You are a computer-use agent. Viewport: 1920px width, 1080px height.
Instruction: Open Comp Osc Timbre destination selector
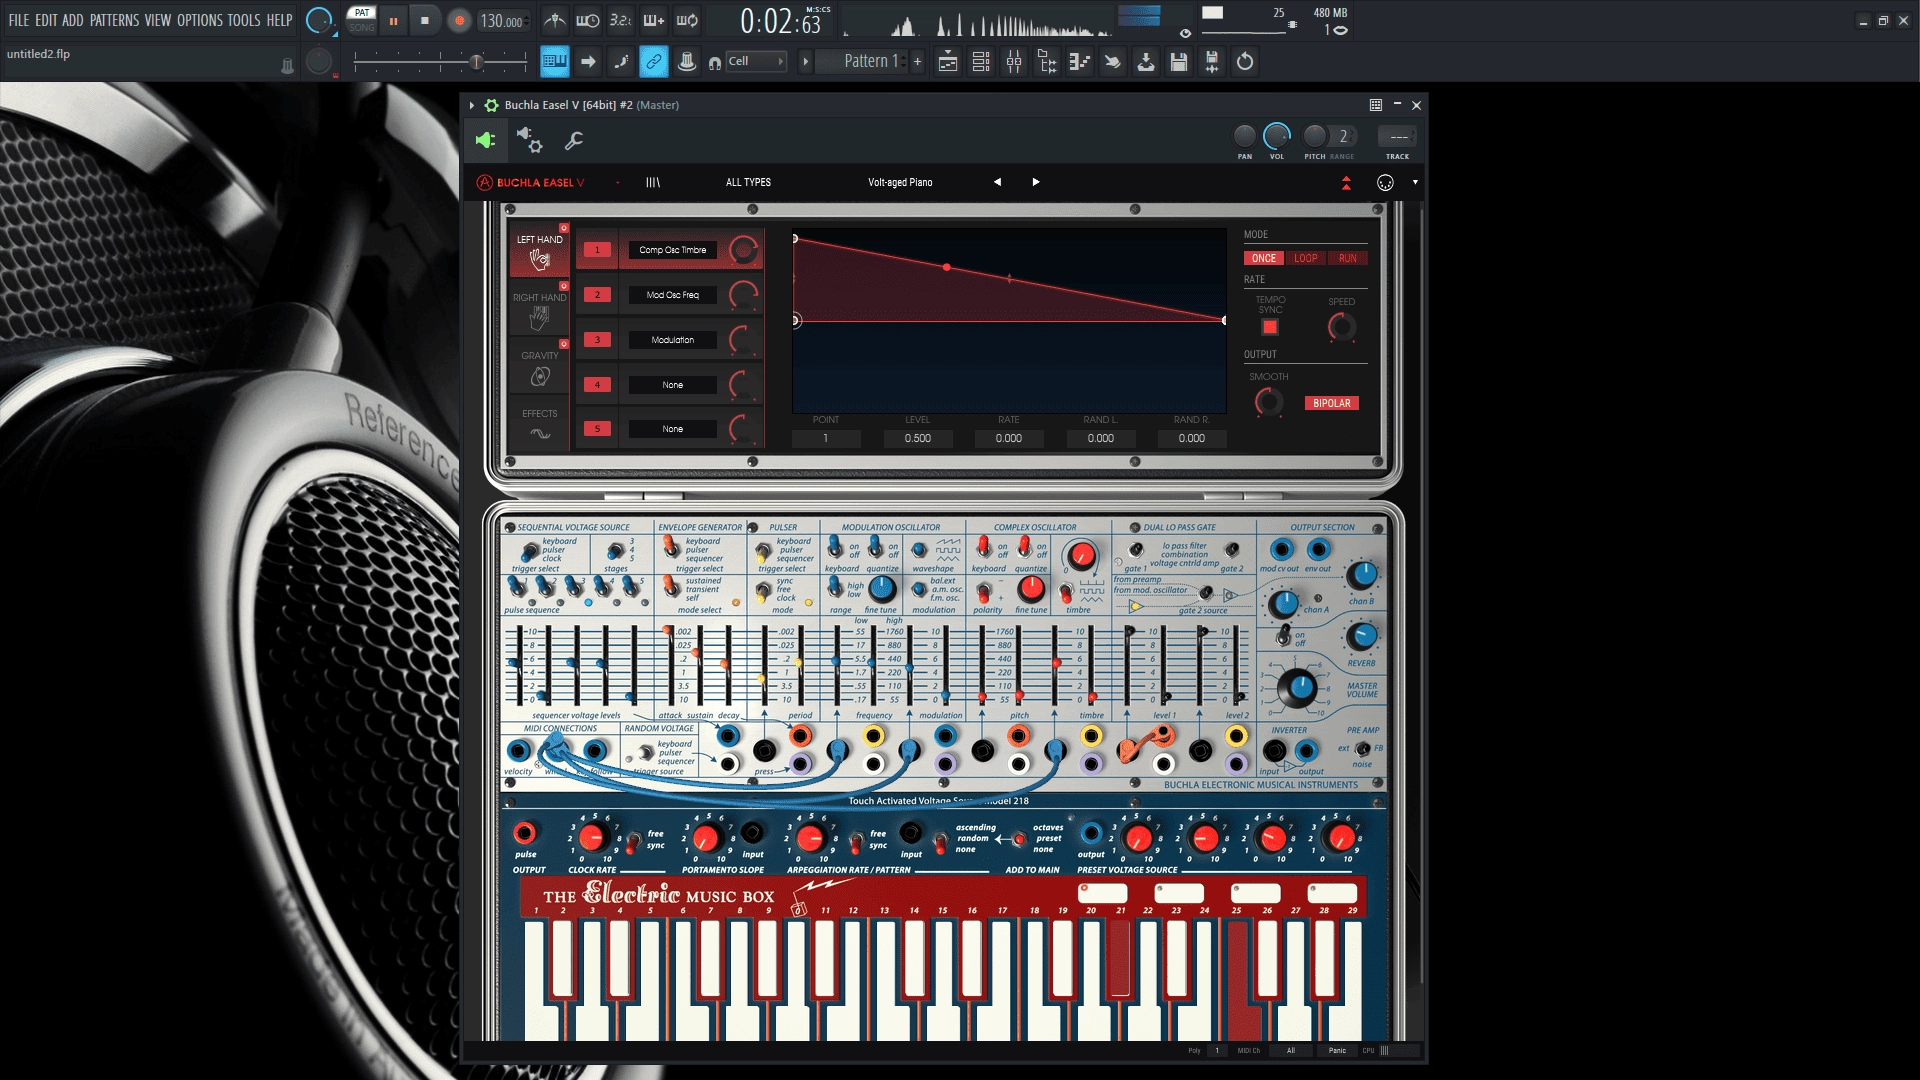(x=673, y=250)
